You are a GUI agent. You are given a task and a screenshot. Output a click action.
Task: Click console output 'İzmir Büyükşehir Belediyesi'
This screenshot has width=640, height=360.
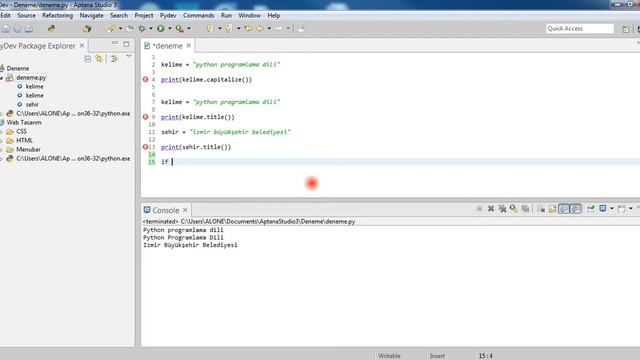(190, 245)
